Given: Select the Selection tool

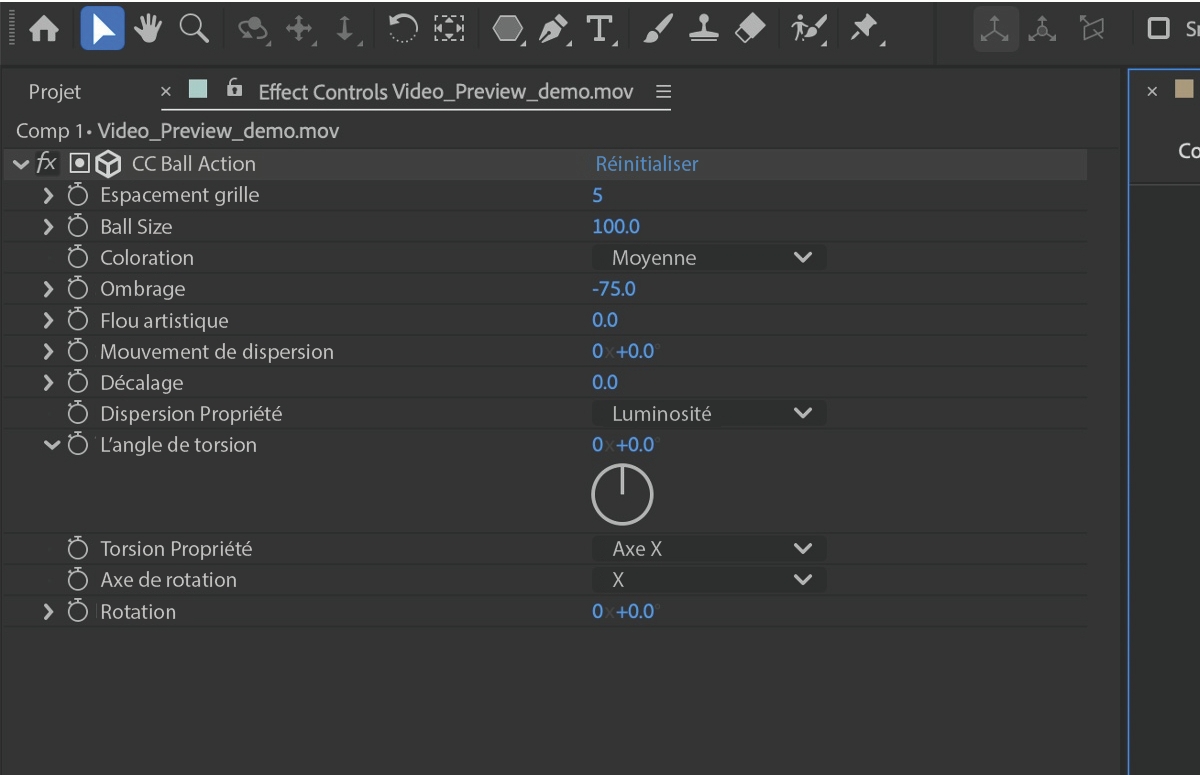Looking at the screenshot, I should (103, 28).
